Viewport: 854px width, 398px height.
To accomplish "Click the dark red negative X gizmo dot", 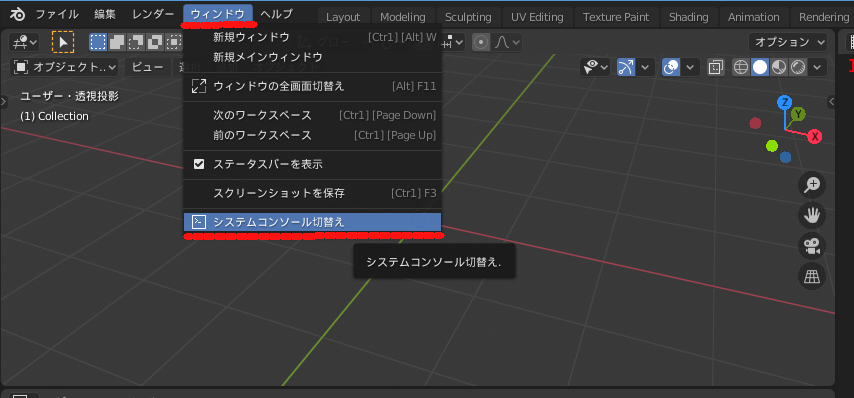I will pos(755,123).
